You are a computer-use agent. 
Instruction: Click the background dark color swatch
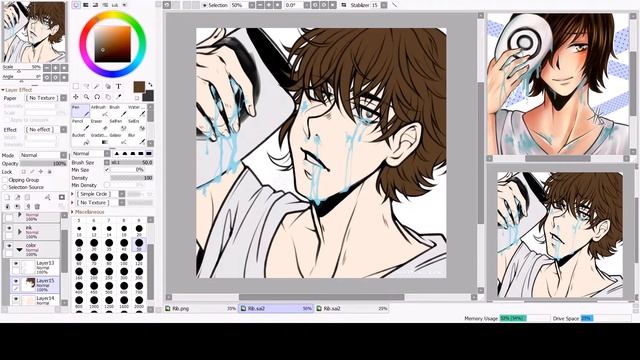[x=149, y=96]
